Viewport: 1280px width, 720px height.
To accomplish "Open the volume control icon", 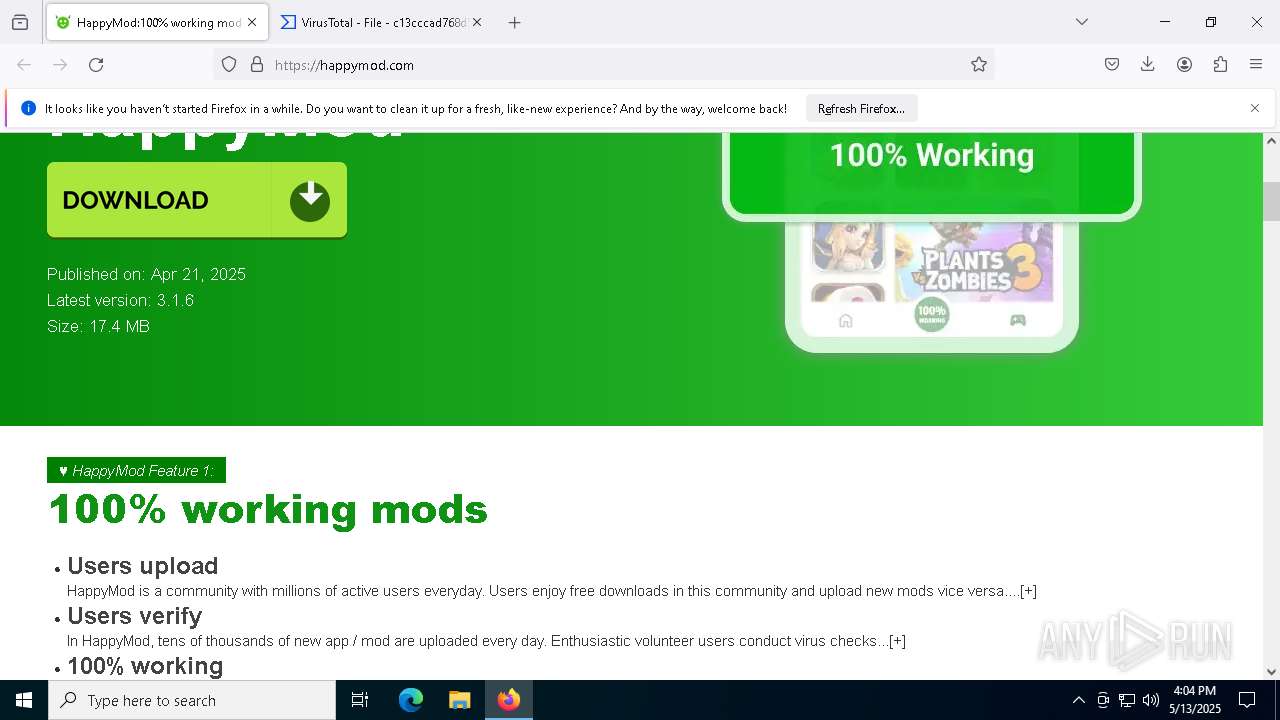I will (1151, 700).
